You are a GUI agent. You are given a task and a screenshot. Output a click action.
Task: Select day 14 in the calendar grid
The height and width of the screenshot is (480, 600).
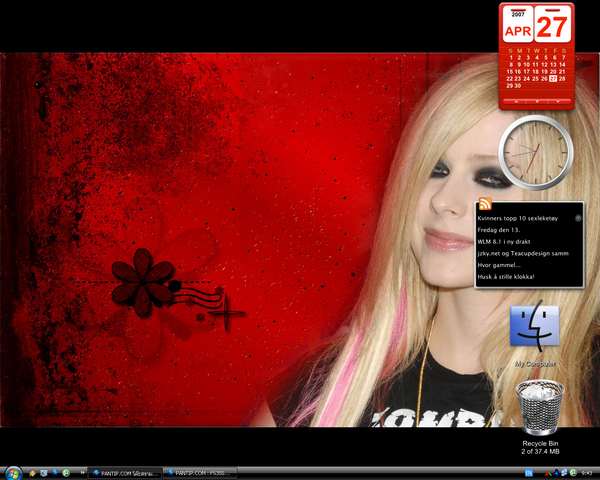(x=562, y=64)
